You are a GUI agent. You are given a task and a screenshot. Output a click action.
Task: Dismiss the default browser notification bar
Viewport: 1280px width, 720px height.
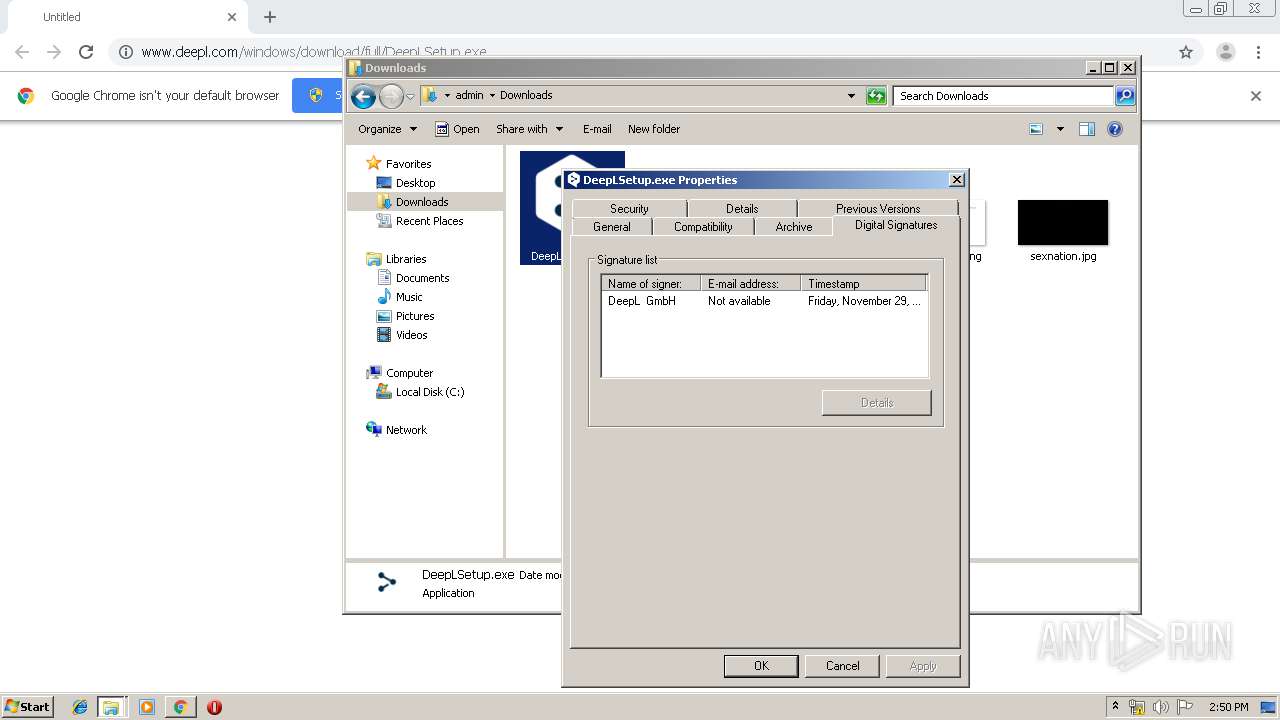pos(1256,96)
